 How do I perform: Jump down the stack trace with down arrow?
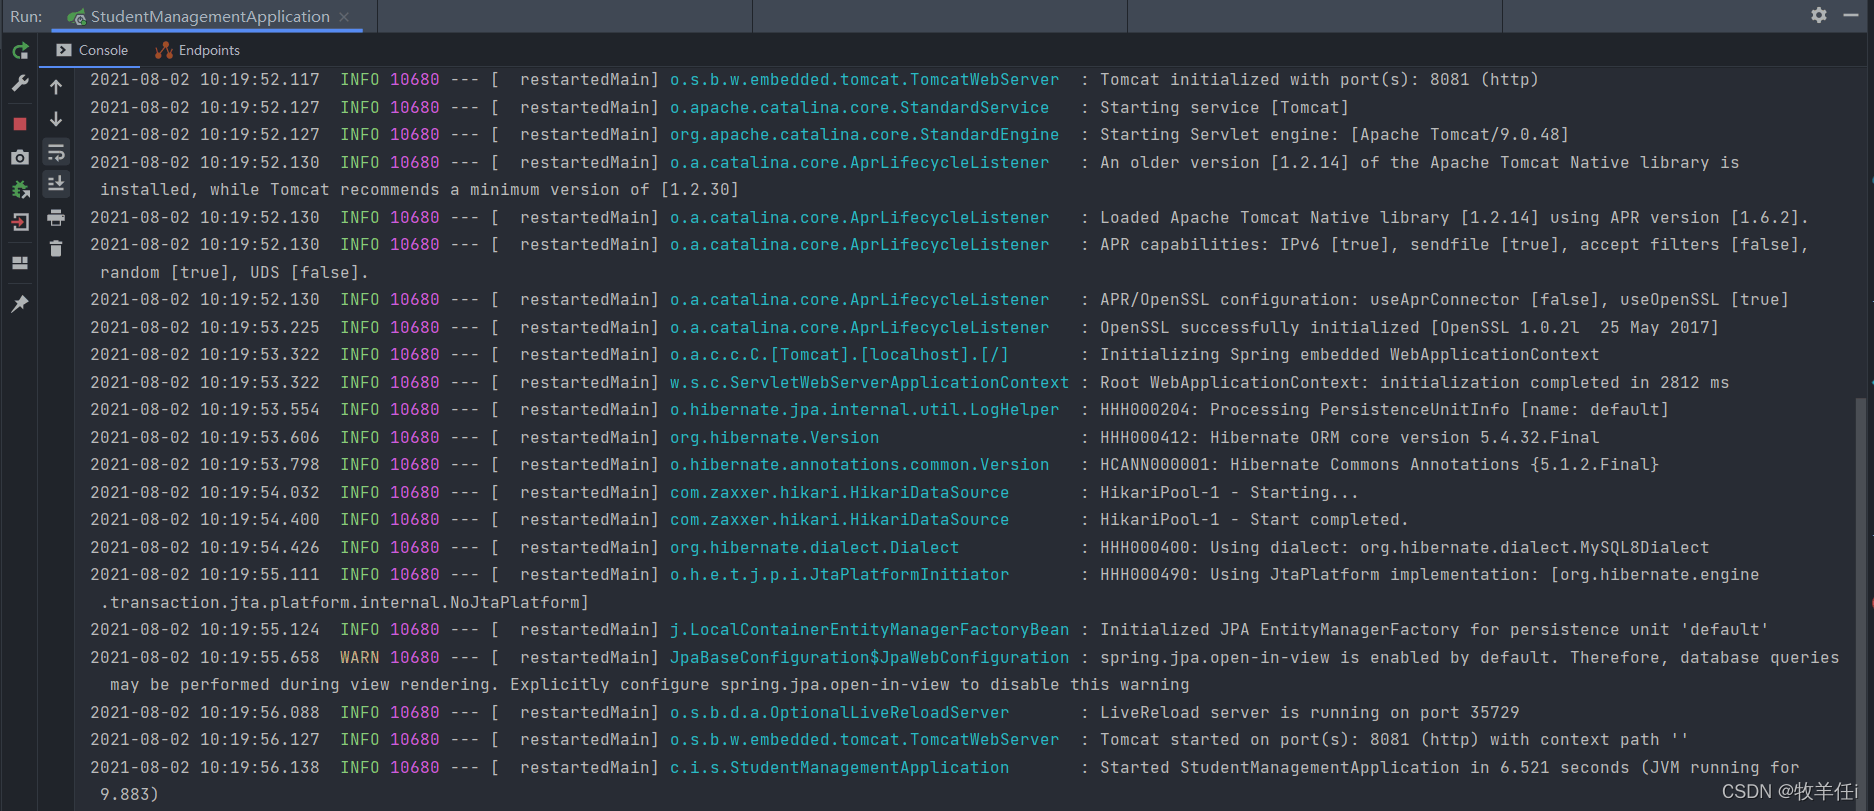tap(56, 119)
